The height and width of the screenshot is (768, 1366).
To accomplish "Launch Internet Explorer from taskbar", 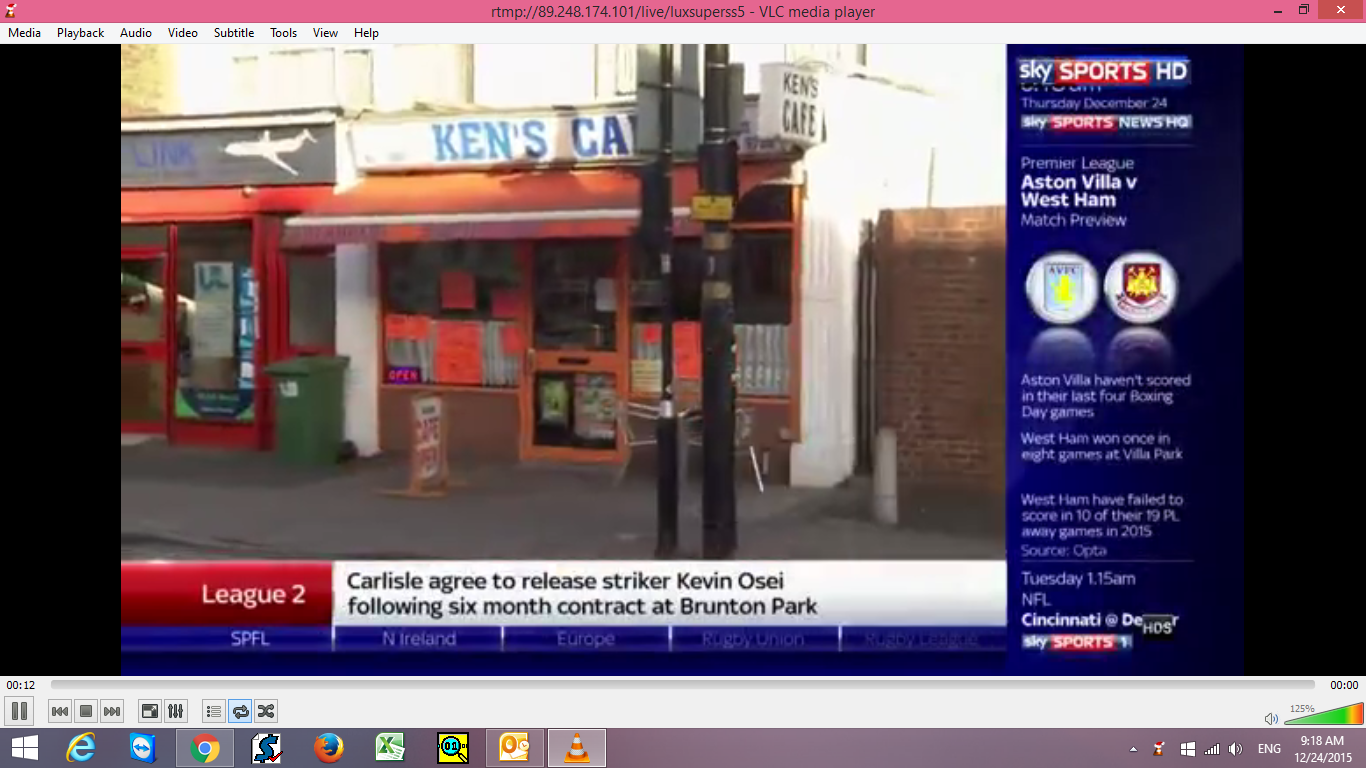I will [x=82, y=748].
